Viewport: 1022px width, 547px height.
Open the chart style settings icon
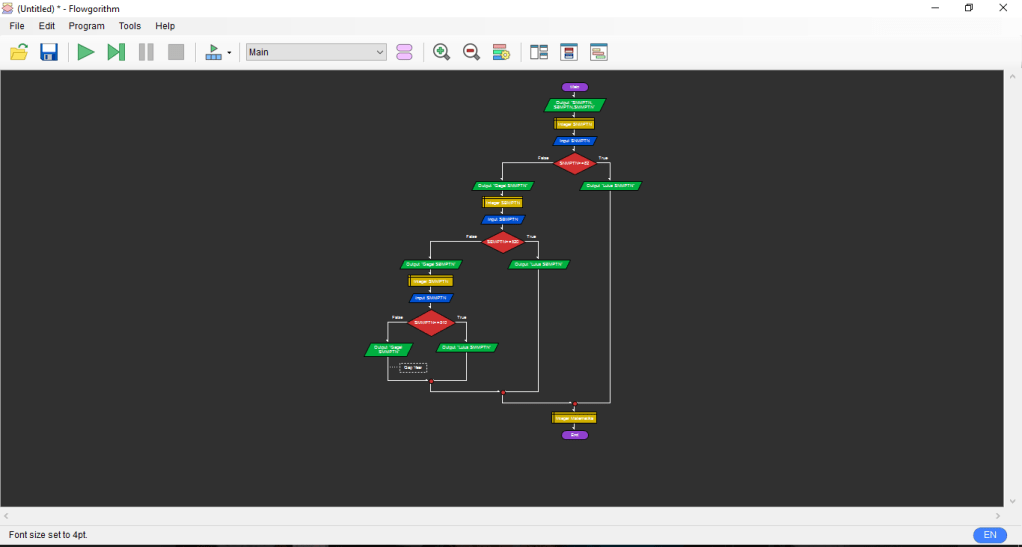[501, 52]
